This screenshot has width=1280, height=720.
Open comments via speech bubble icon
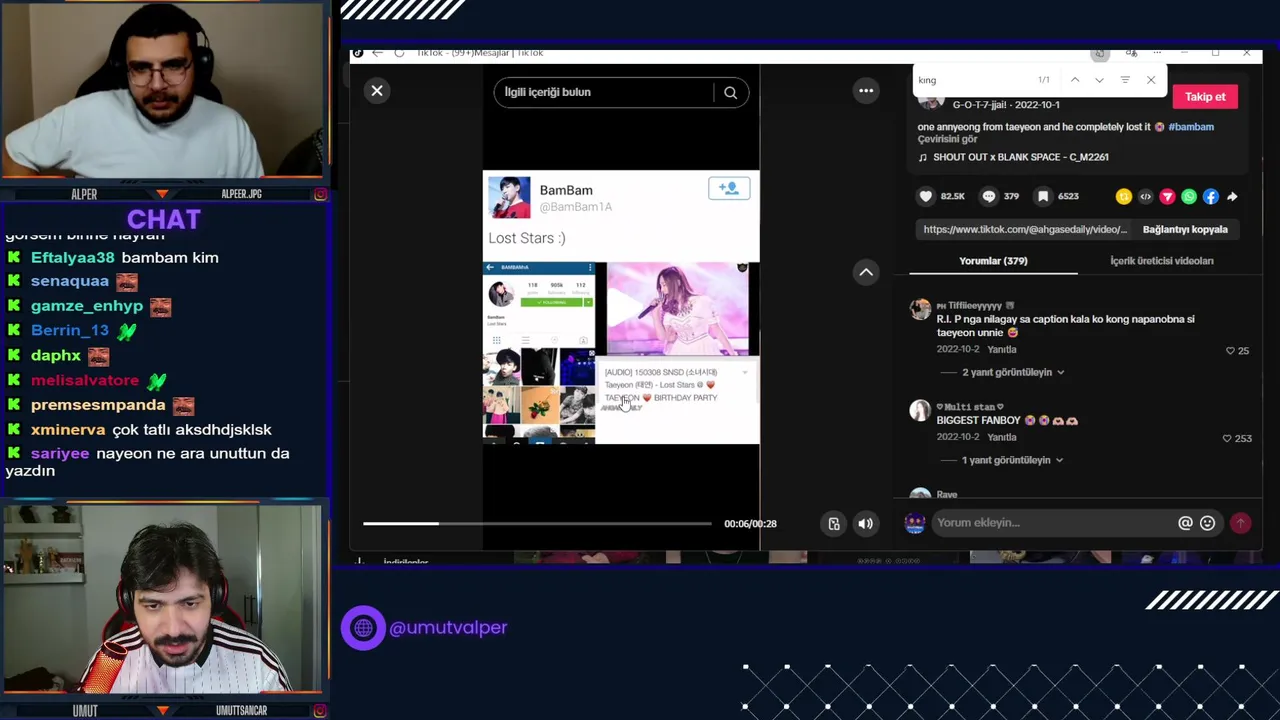point(989,196)
